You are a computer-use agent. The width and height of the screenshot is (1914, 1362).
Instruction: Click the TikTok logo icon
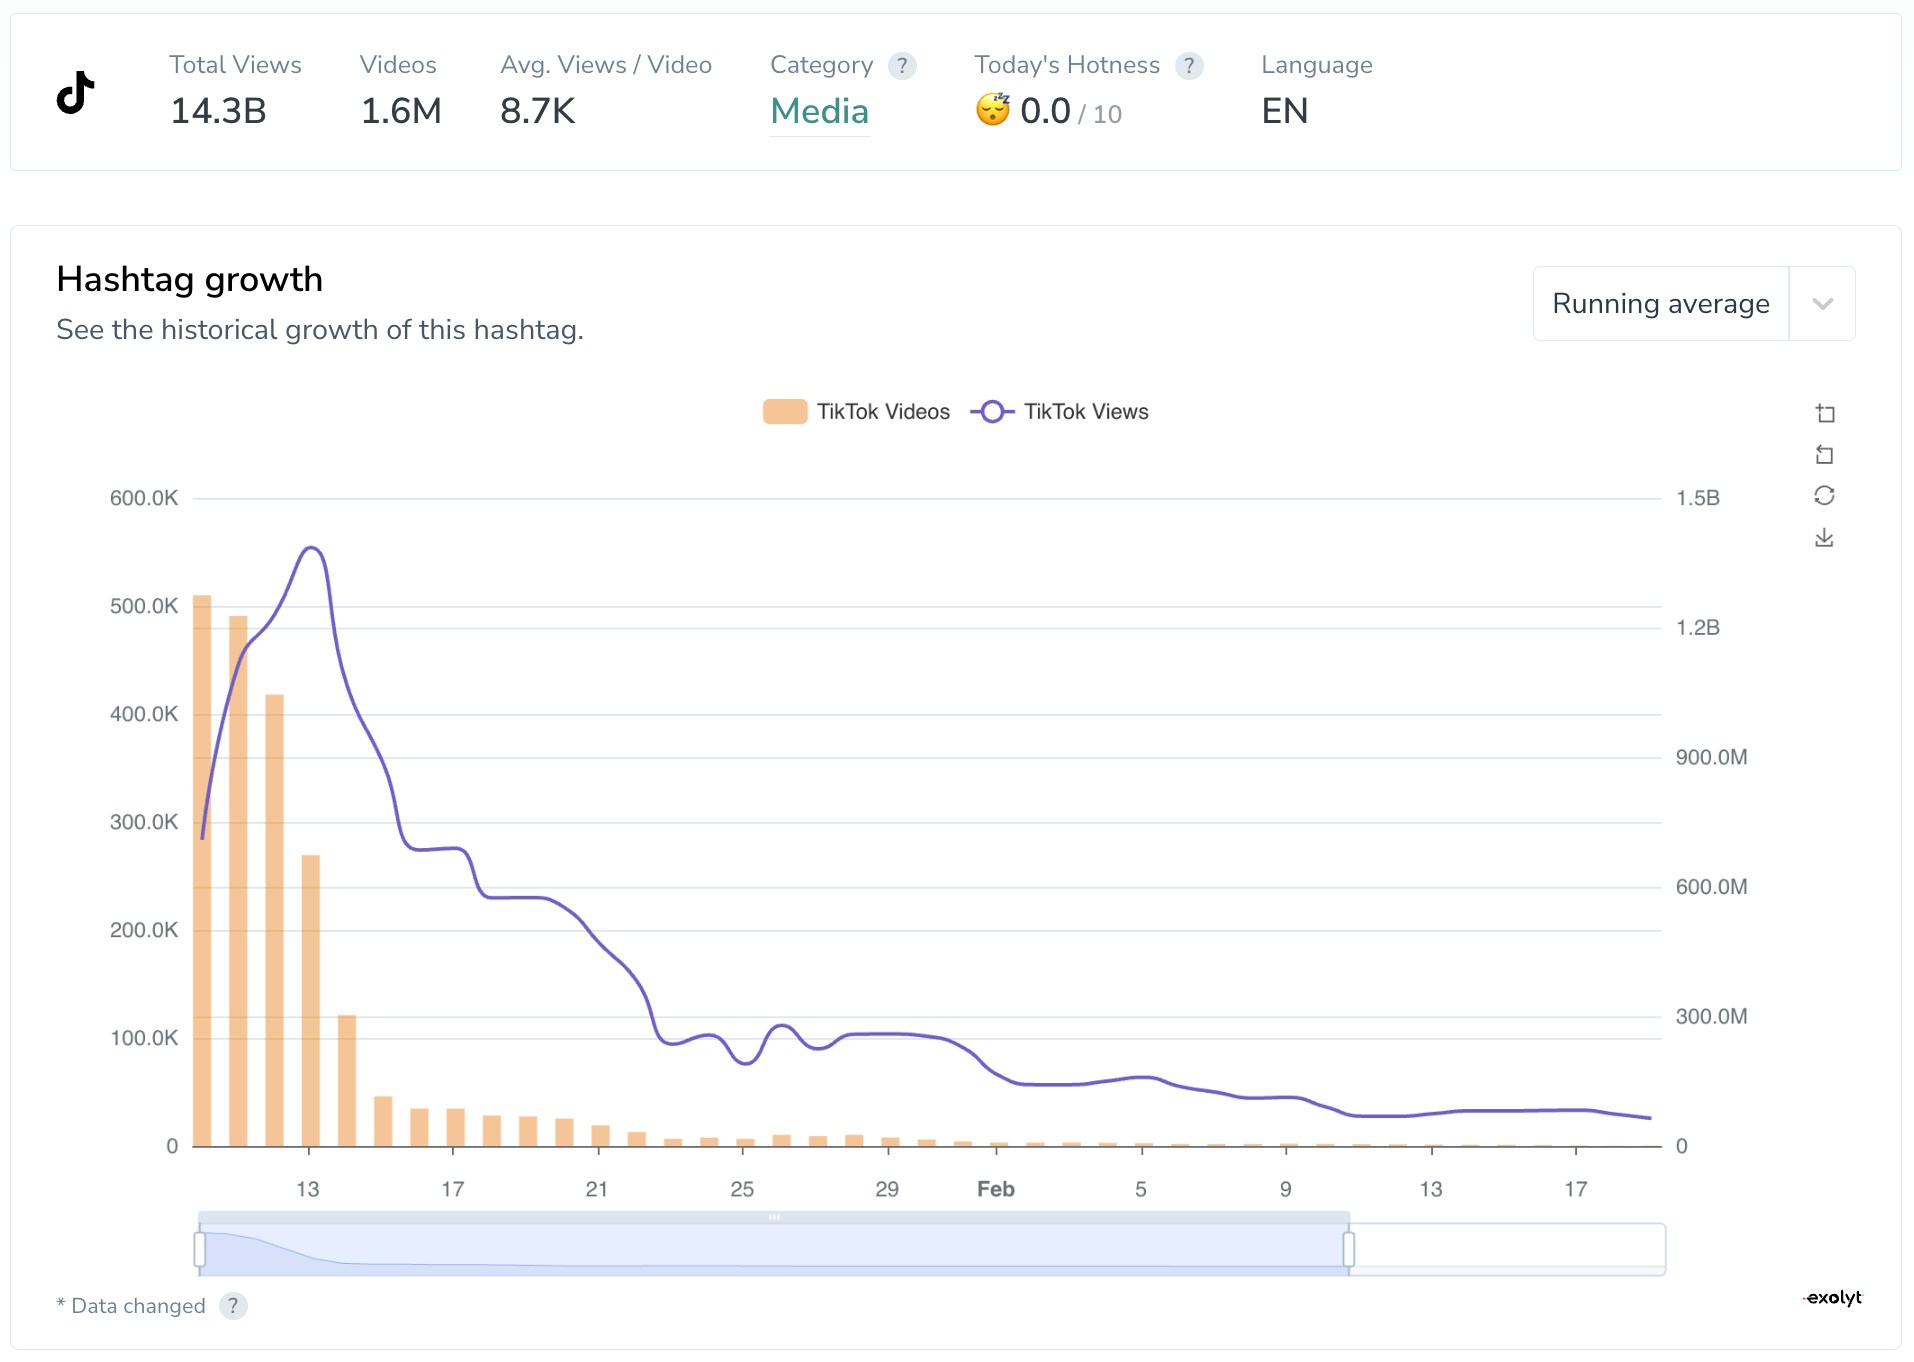tap(76, 93)
